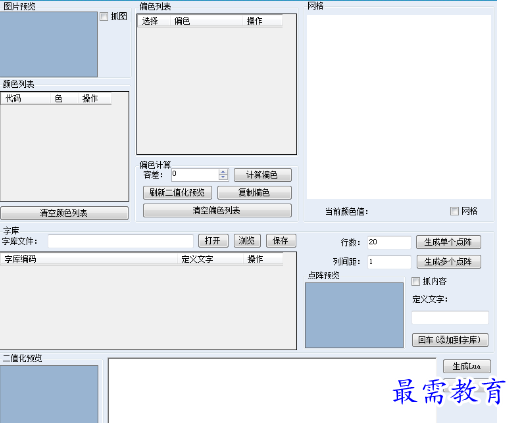514x423 pixels.
Task: Click the 计算偏色 button
Action: tap(263, 175)
